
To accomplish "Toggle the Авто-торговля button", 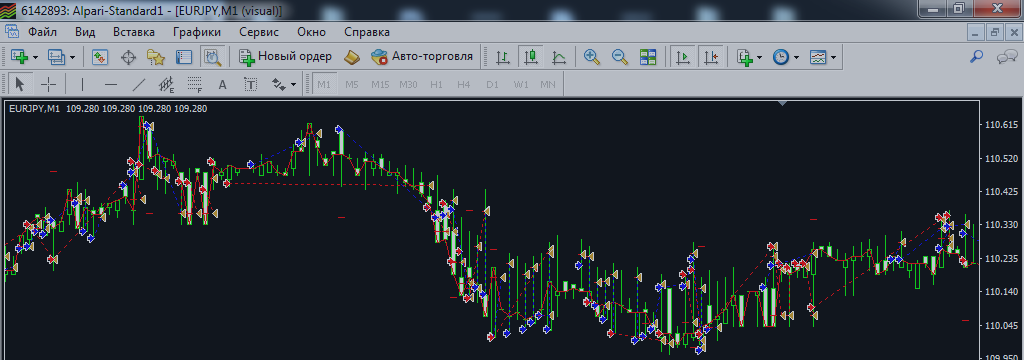I will 422,57.
